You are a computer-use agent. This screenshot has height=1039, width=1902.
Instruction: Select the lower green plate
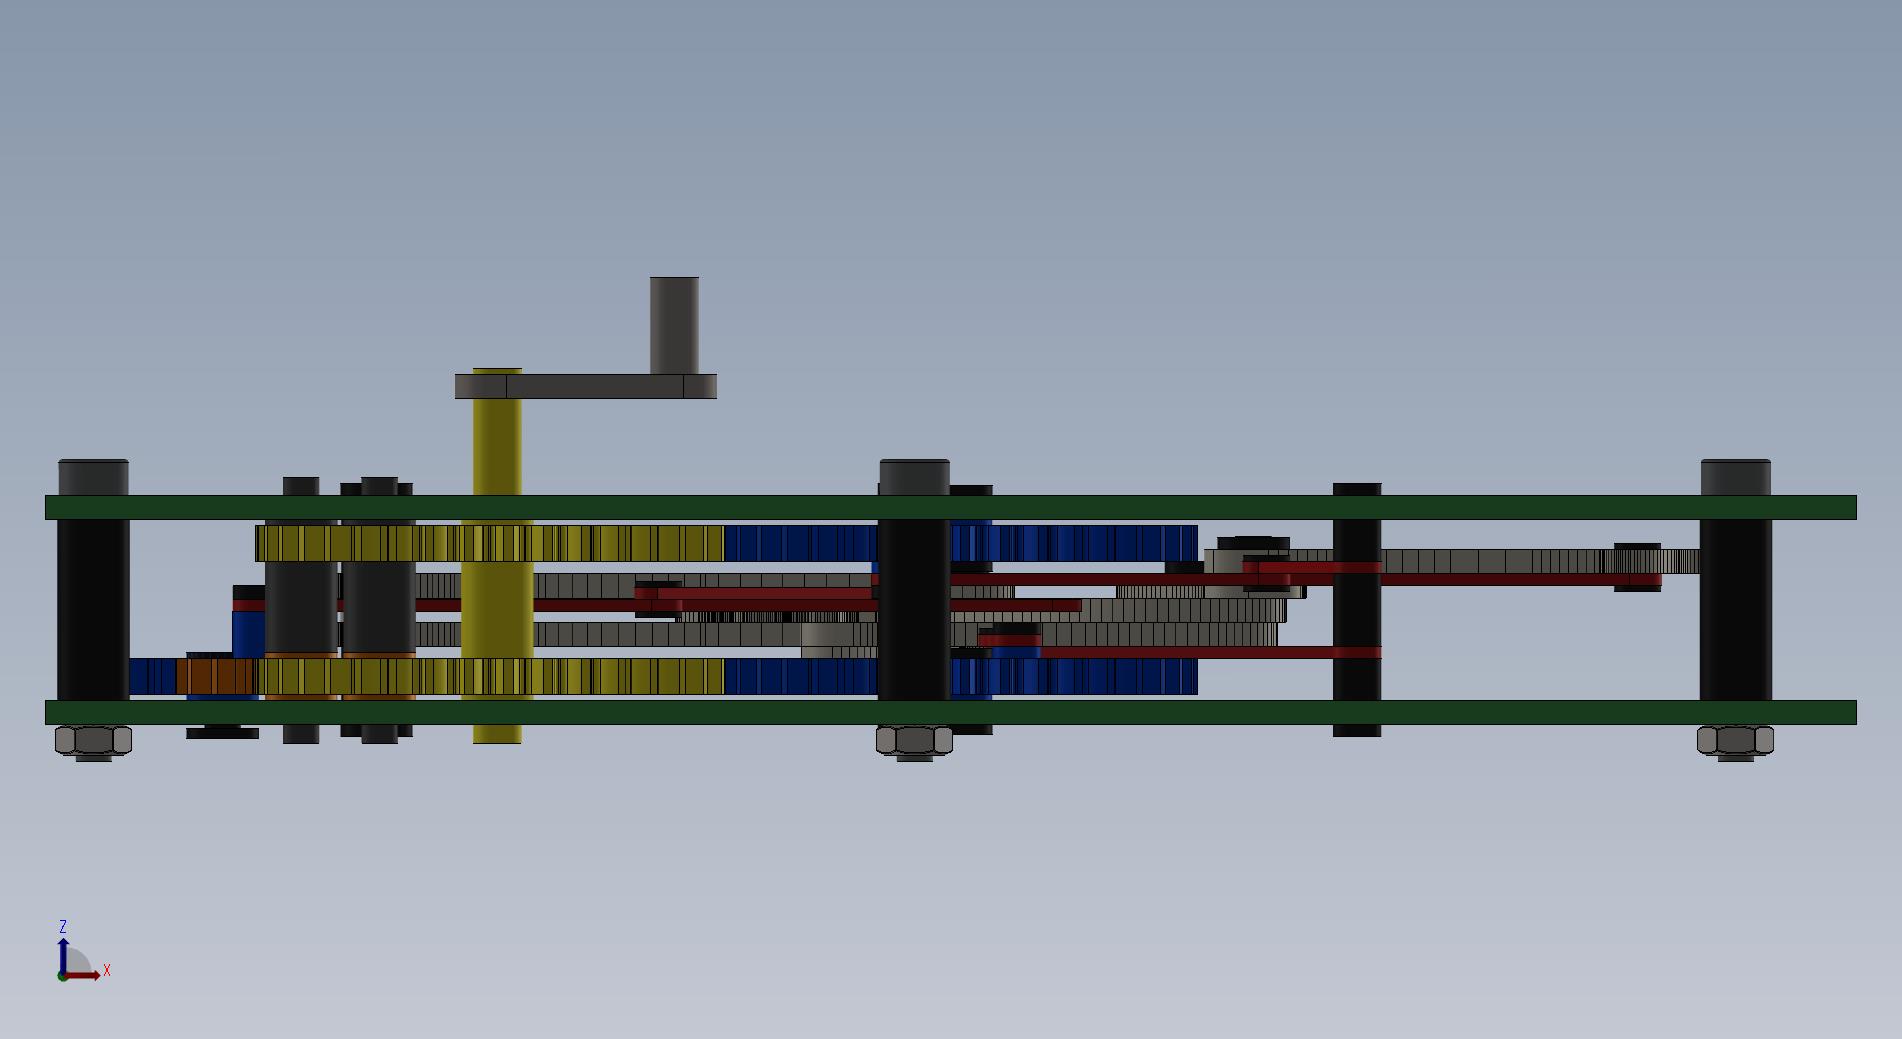(950, 712)
